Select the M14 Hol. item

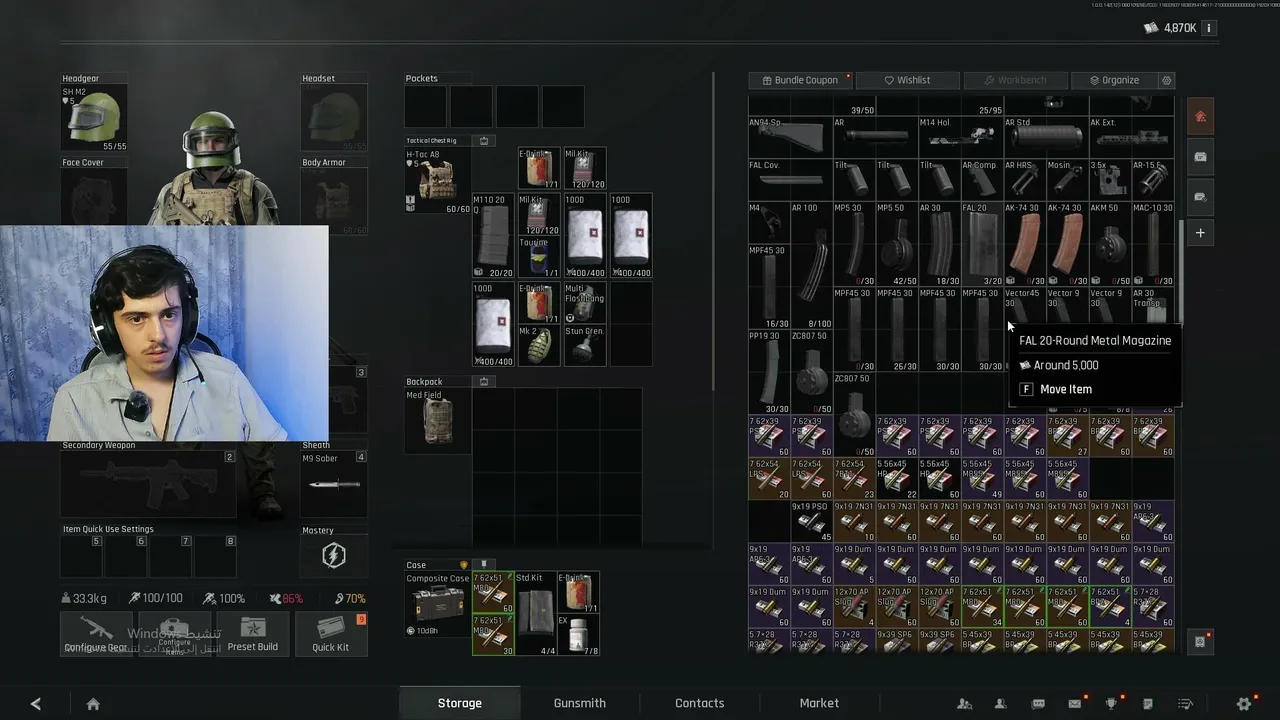point(960,138)
